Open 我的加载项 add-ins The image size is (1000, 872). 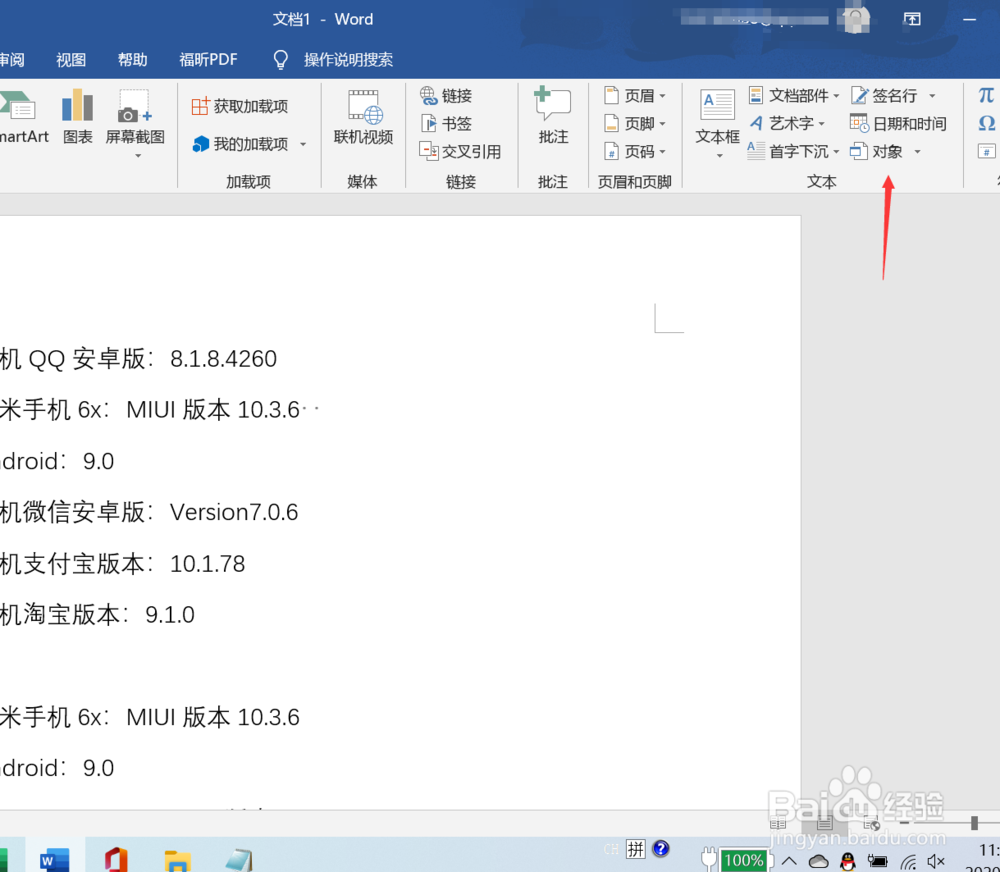pos(240,144)
